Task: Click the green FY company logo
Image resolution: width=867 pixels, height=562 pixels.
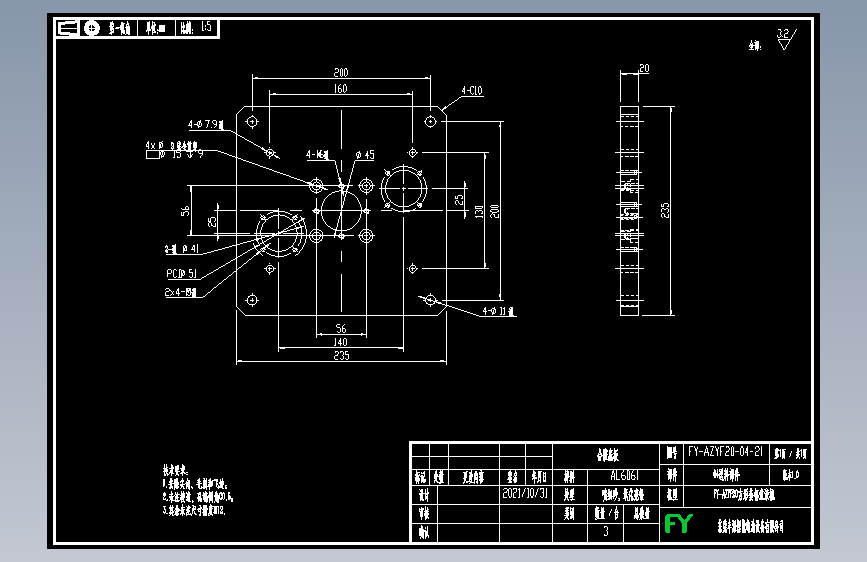Action: click(678, 523)
